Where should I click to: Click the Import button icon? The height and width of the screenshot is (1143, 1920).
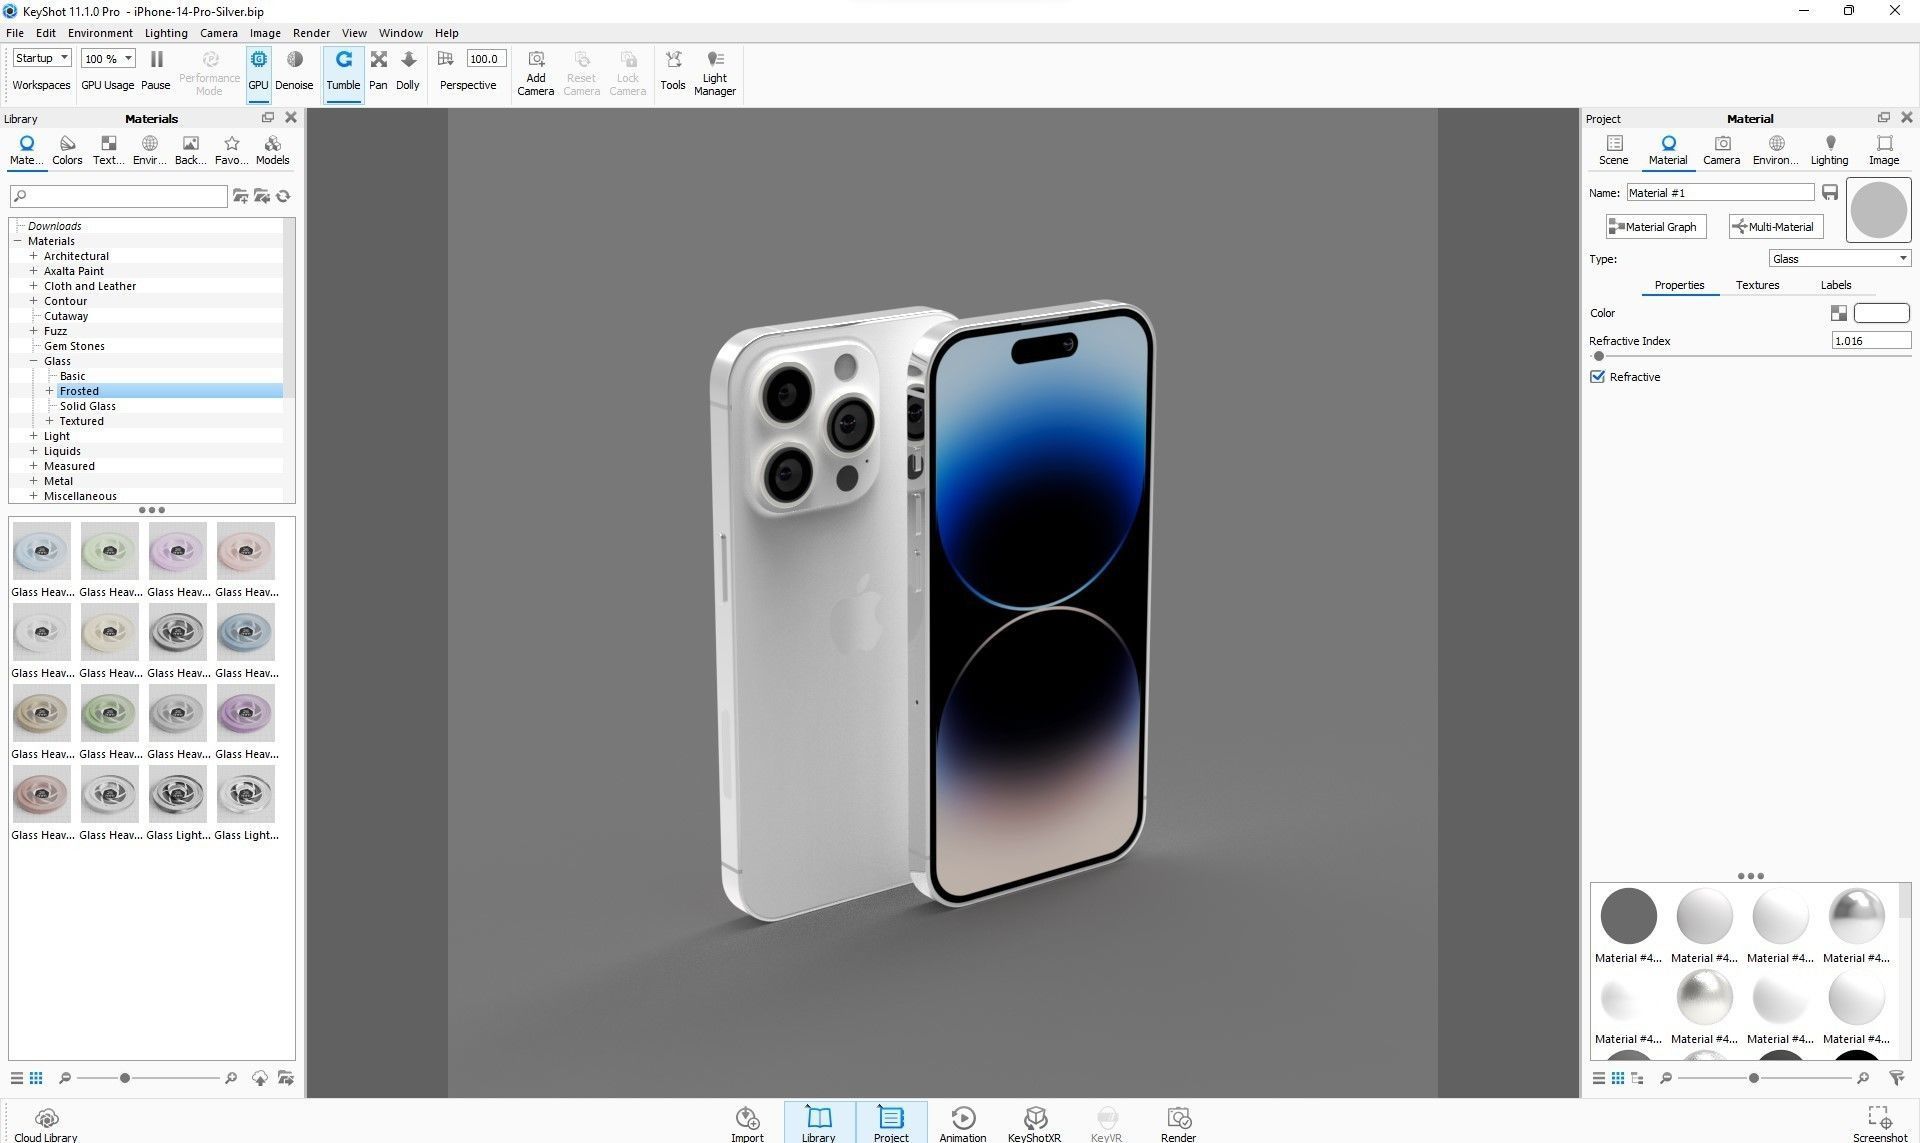tap(747, 1117)
